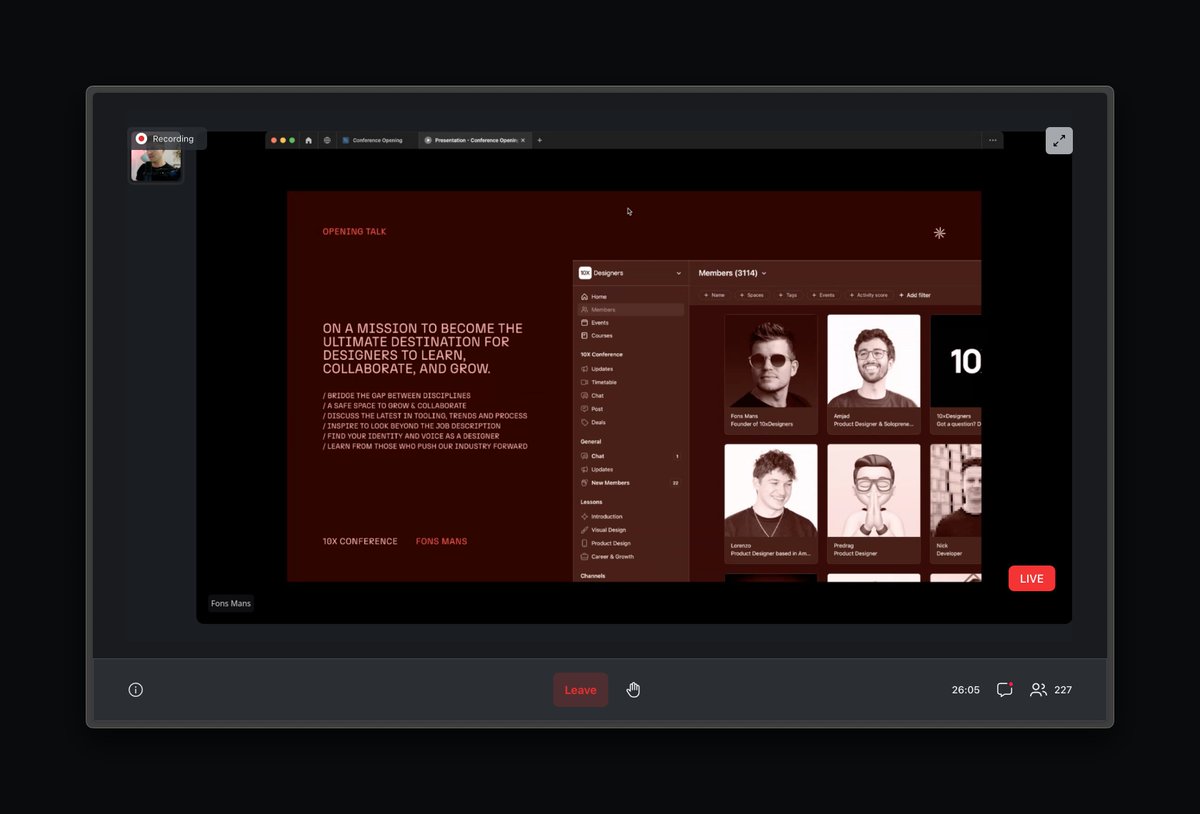This screenshot has height=814, width=1200.
Task: Expand the Members (3114) dropdown
Action: pos(733,273)
